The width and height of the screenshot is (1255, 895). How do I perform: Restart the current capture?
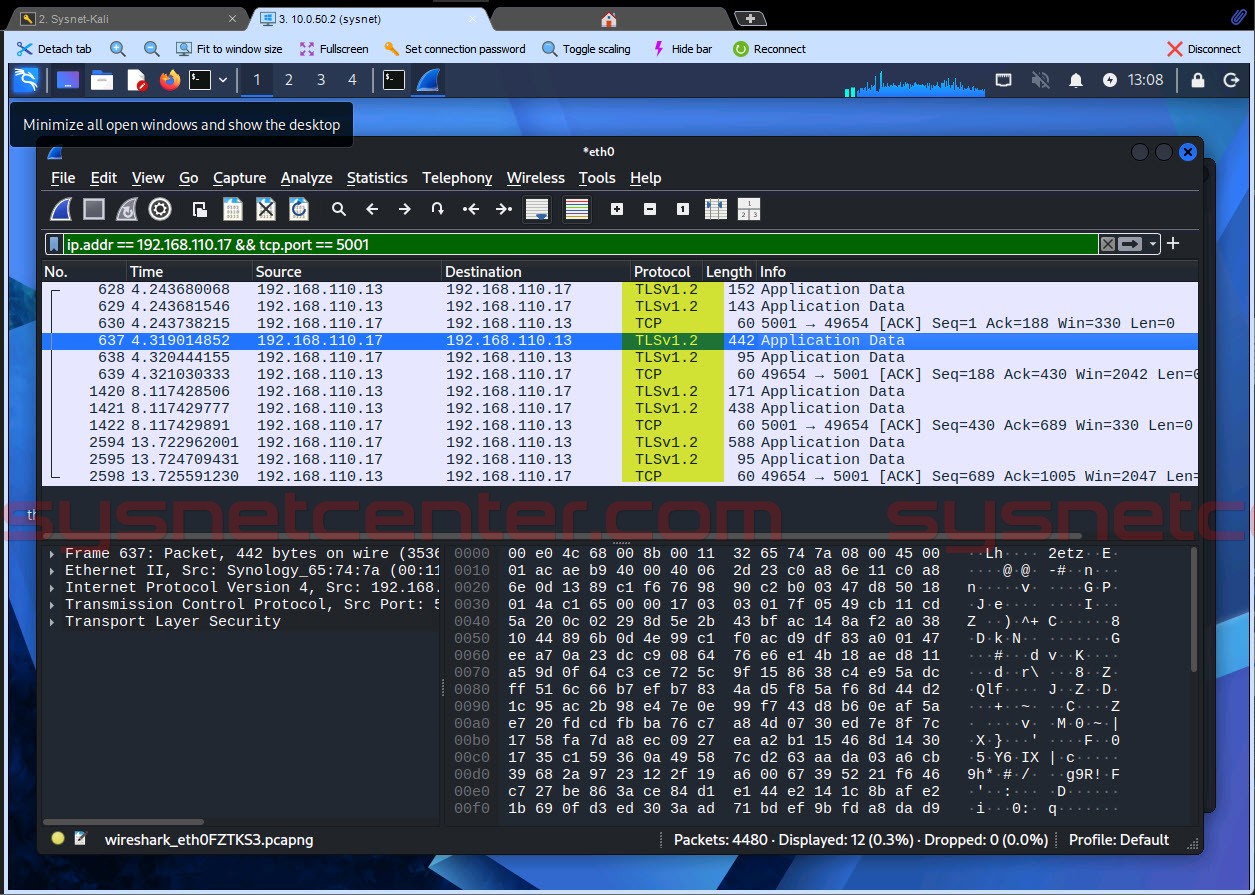click(127, 209)
